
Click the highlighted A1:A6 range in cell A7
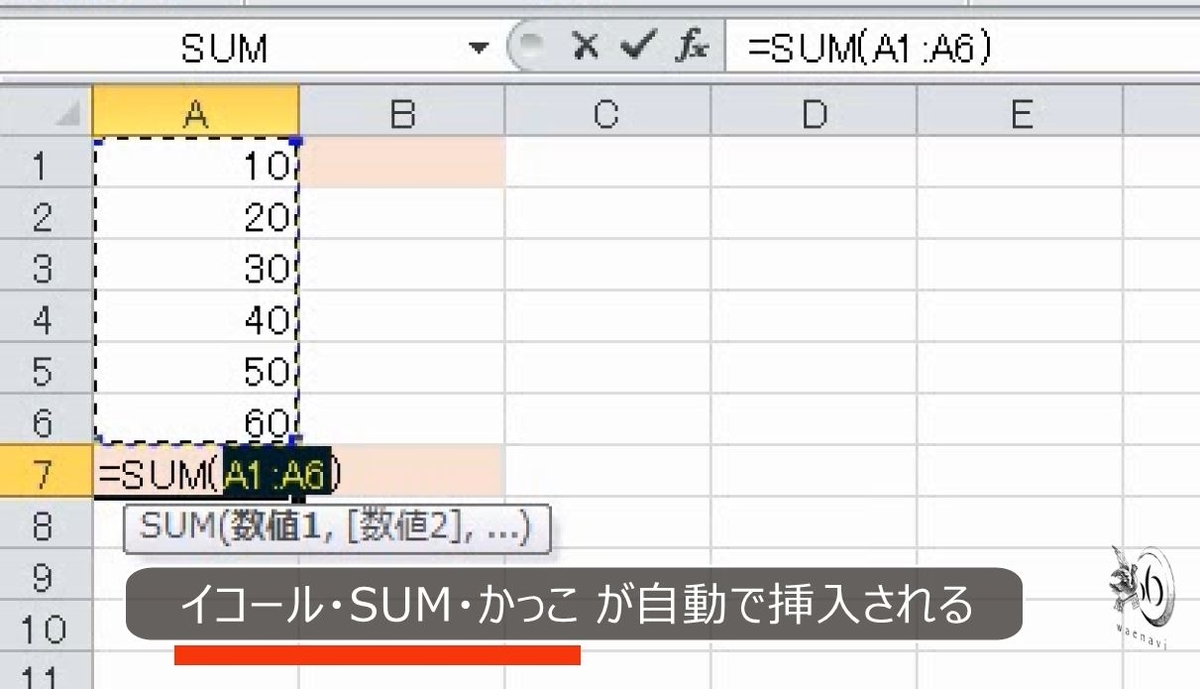click(275, 473)
